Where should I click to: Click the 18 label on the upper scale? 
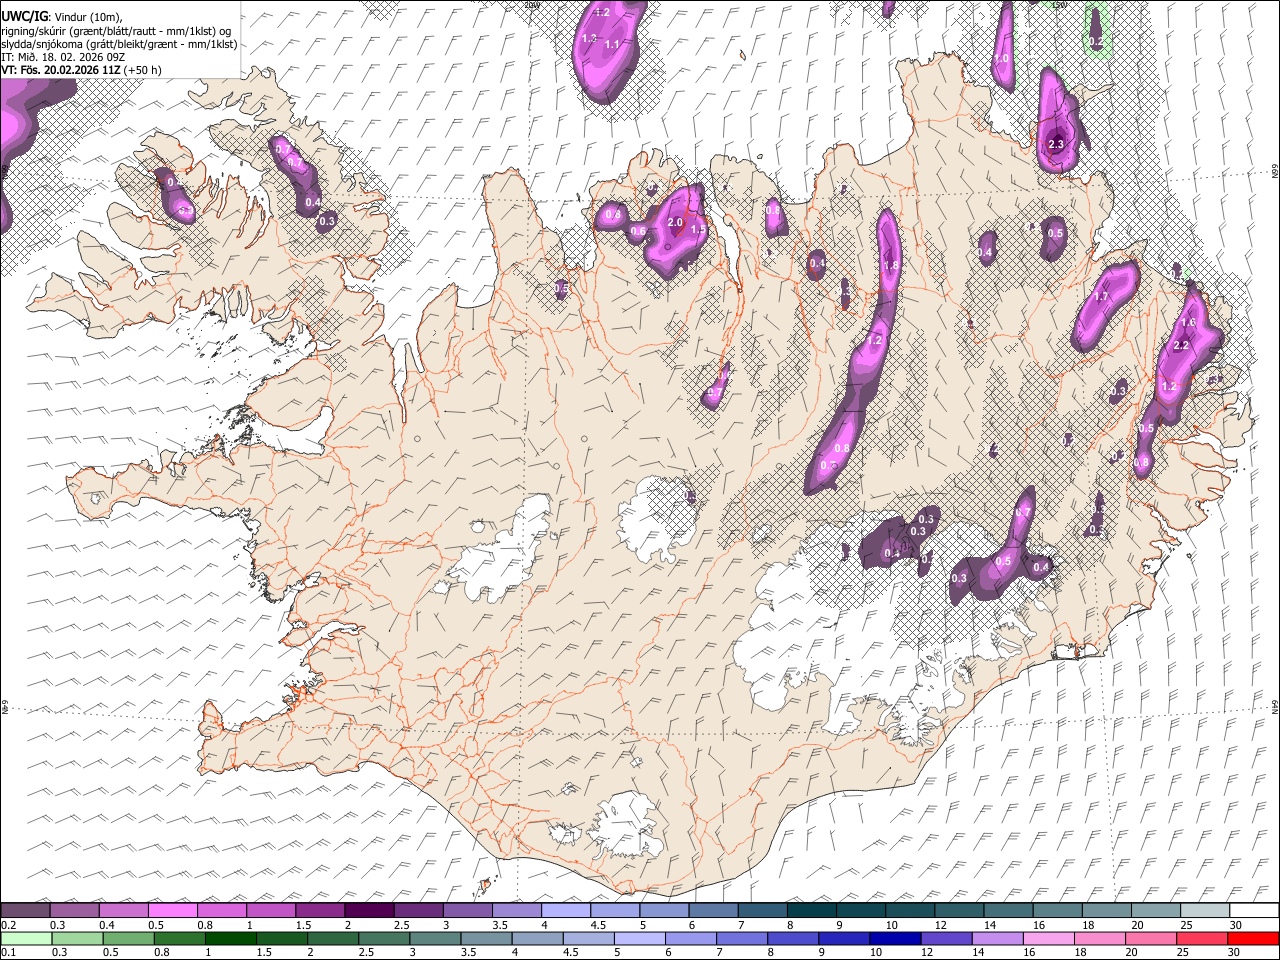(1088, 925)
